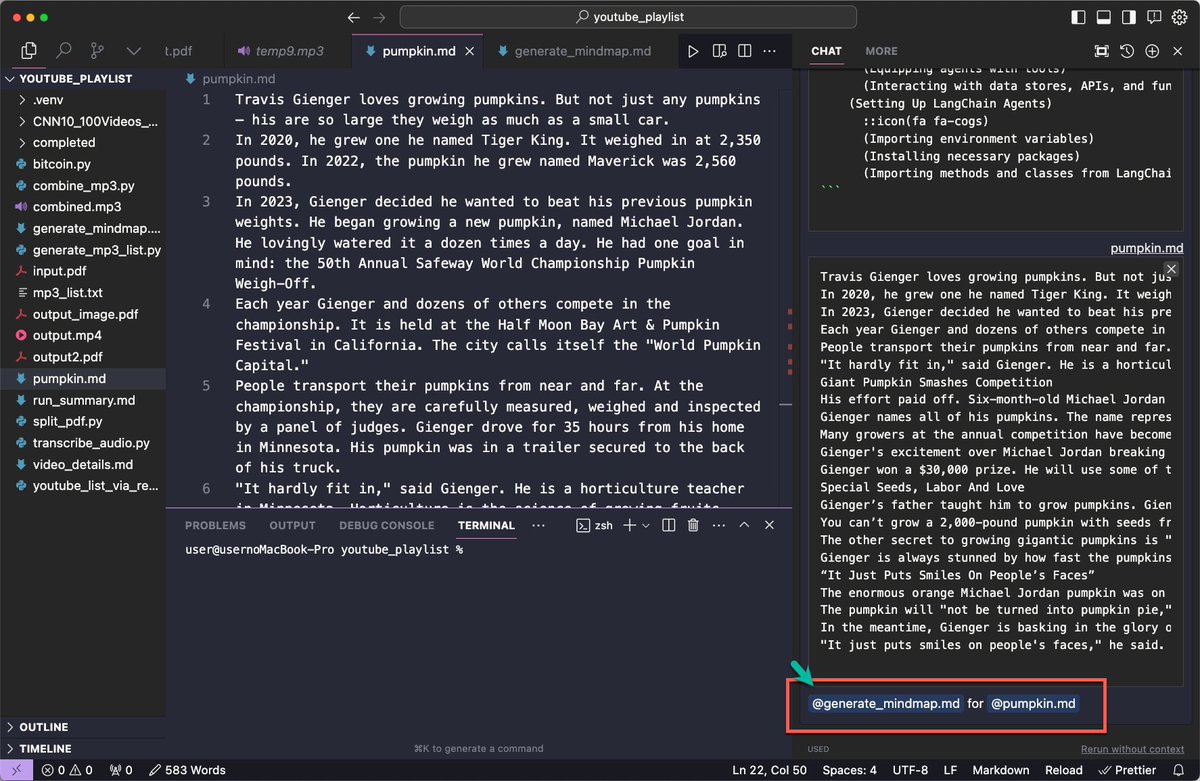Show more activity bar views chevron
This screenshot has width=1200, height=781.
coord(133,50)
